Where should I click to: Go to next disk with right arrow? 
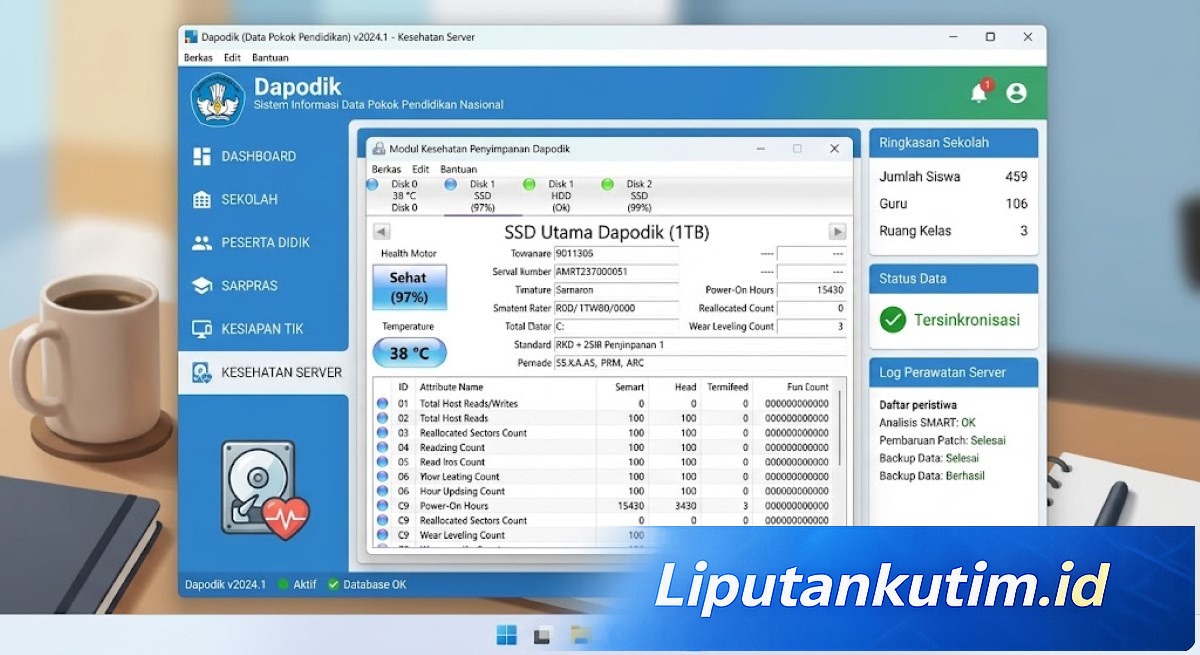pyautogui.click(x=837, y=232)
